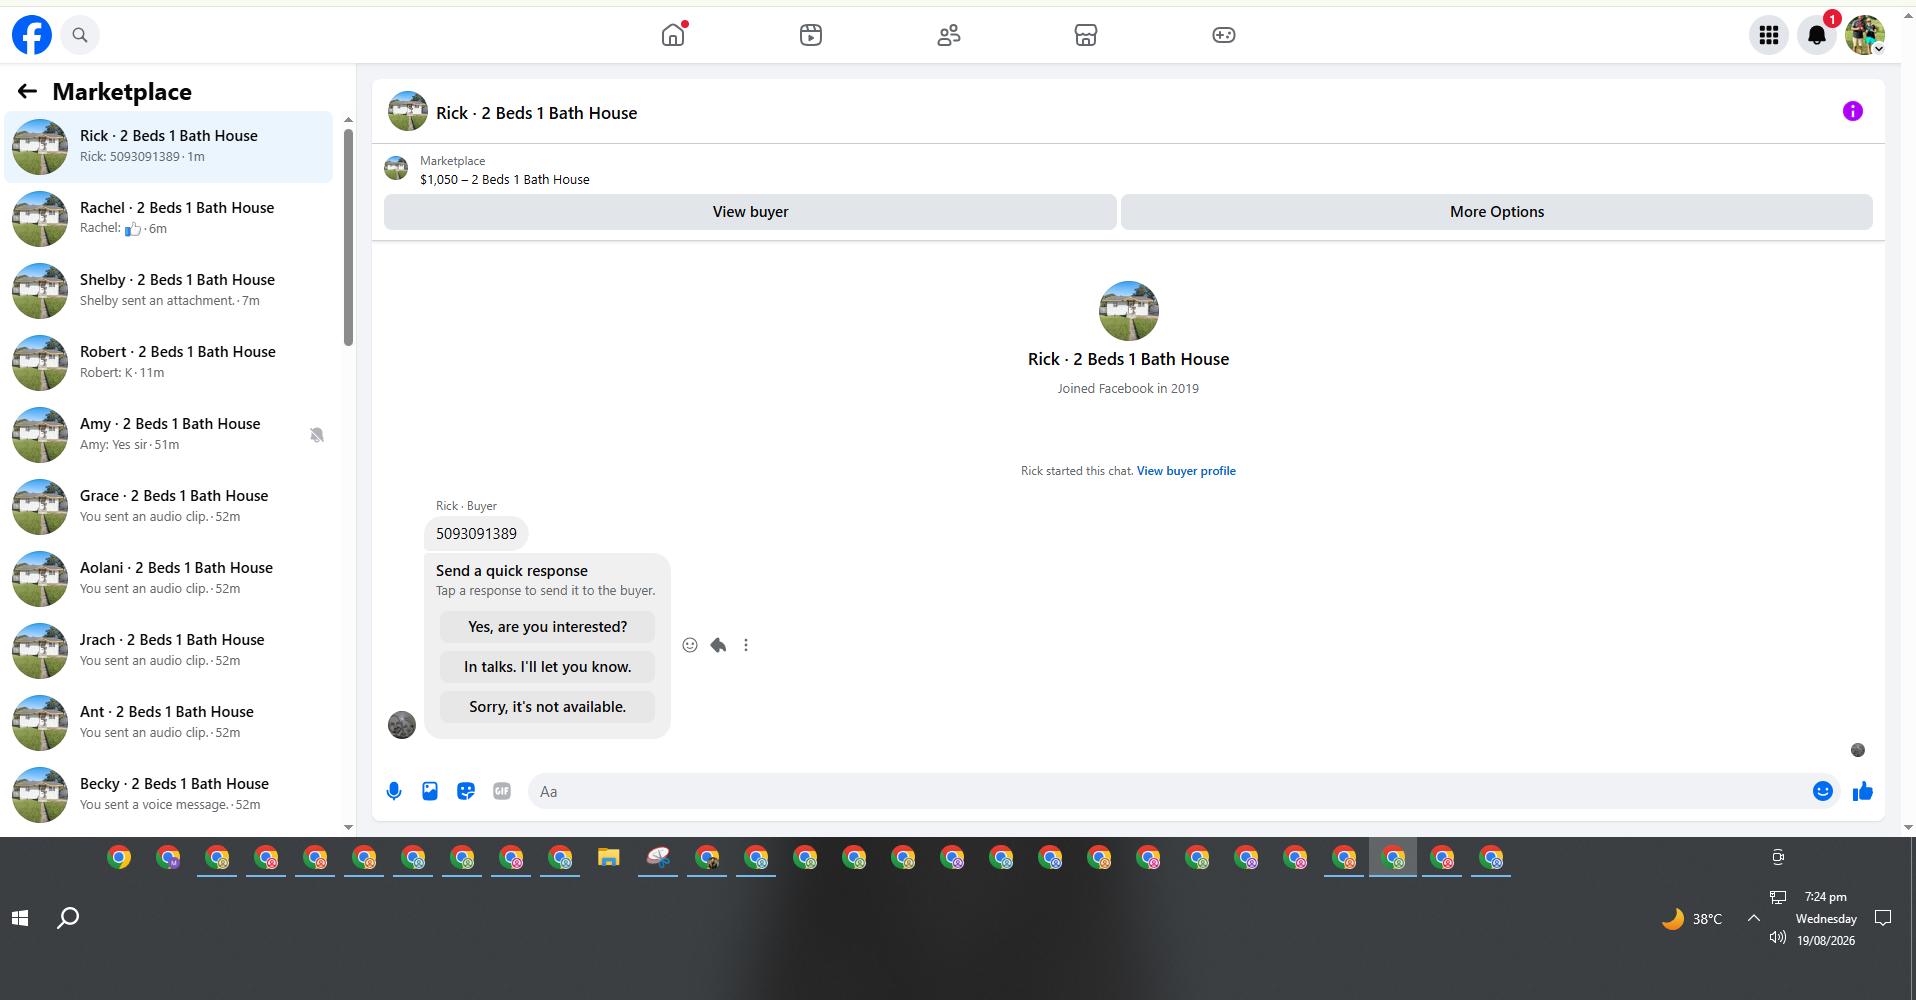Click the Aa message input field
The height and width of the screenshot is (1000, 1916).
pos(1170,791)
